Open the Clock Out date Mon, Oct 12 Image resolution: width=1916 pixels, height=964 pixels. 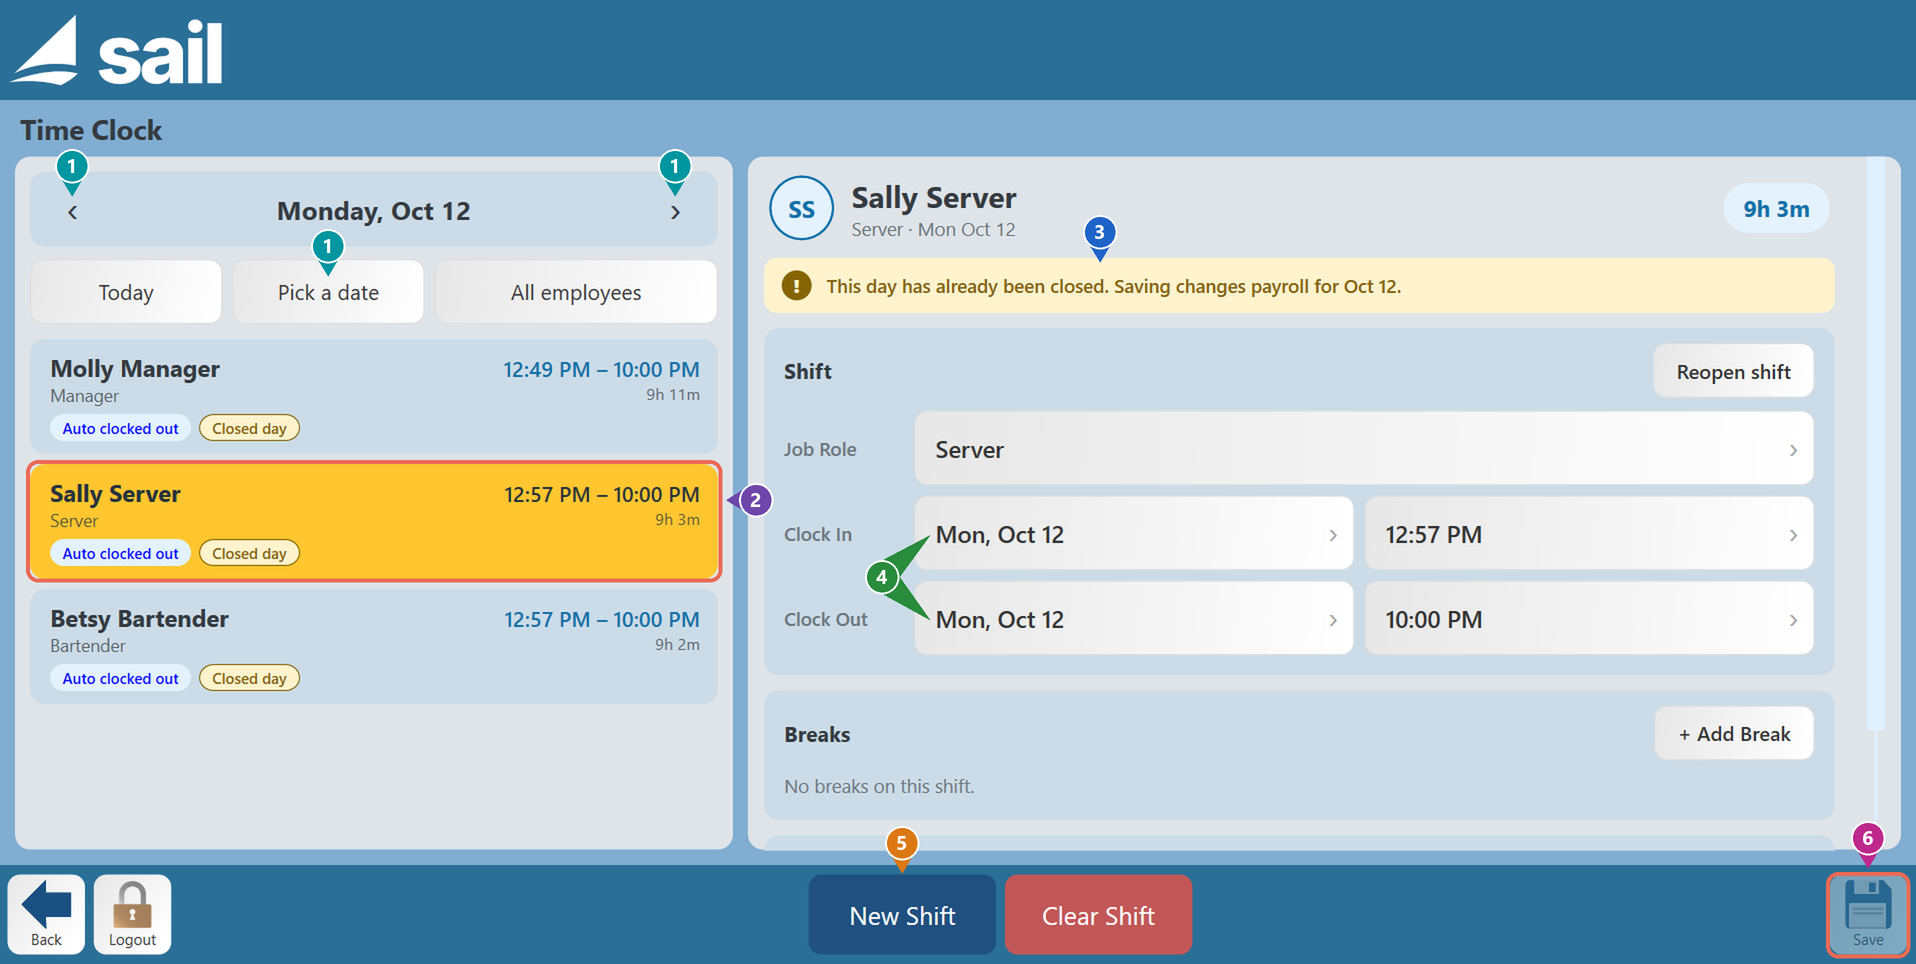pyautogui.click(x=1134, y=619)
